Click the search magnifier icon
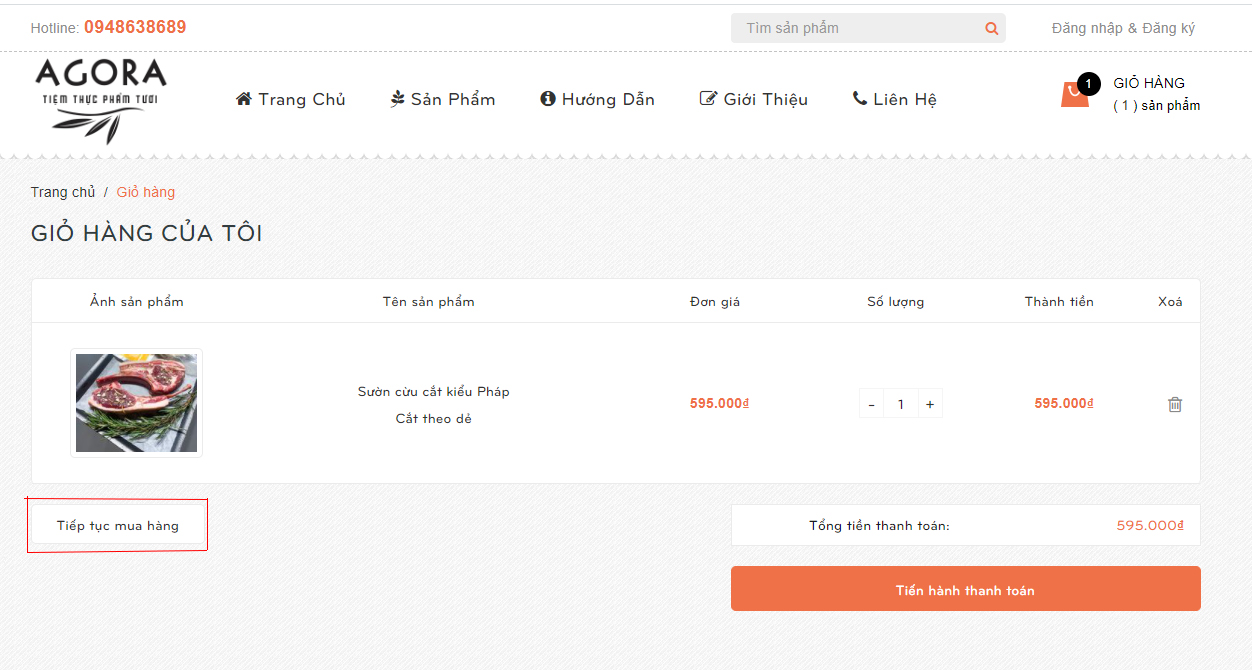This screenshot has height=670, width=1252. click(991, 28)
